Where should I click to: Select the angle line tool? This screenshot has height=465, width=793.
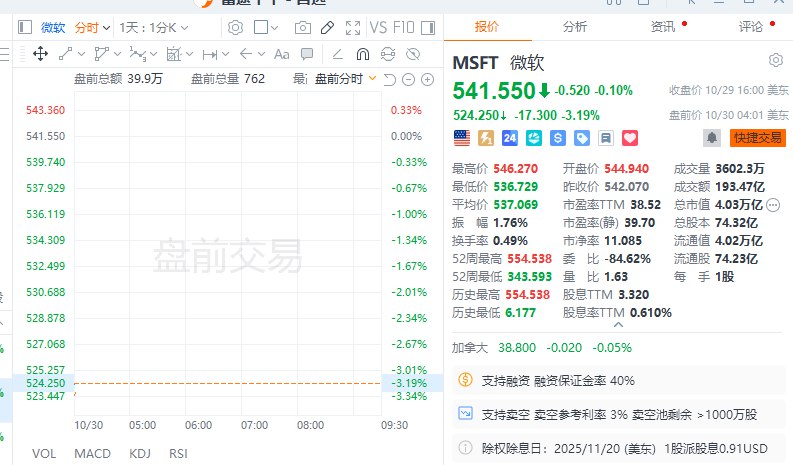[337, 54]
